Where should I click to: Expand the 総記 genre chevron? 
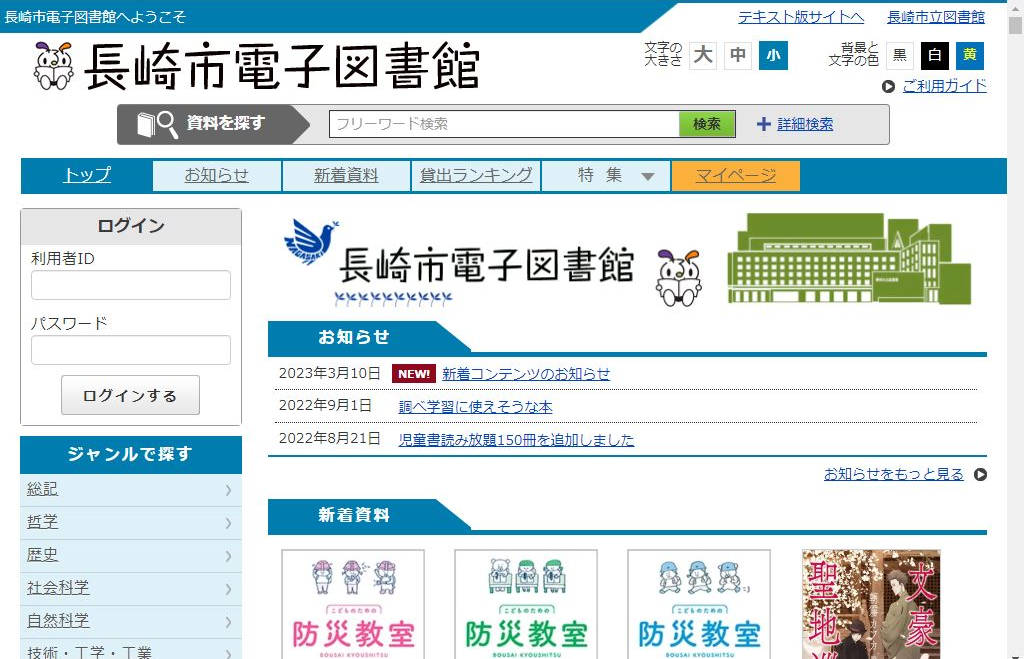pyautogui.click(x=228, y=490)
